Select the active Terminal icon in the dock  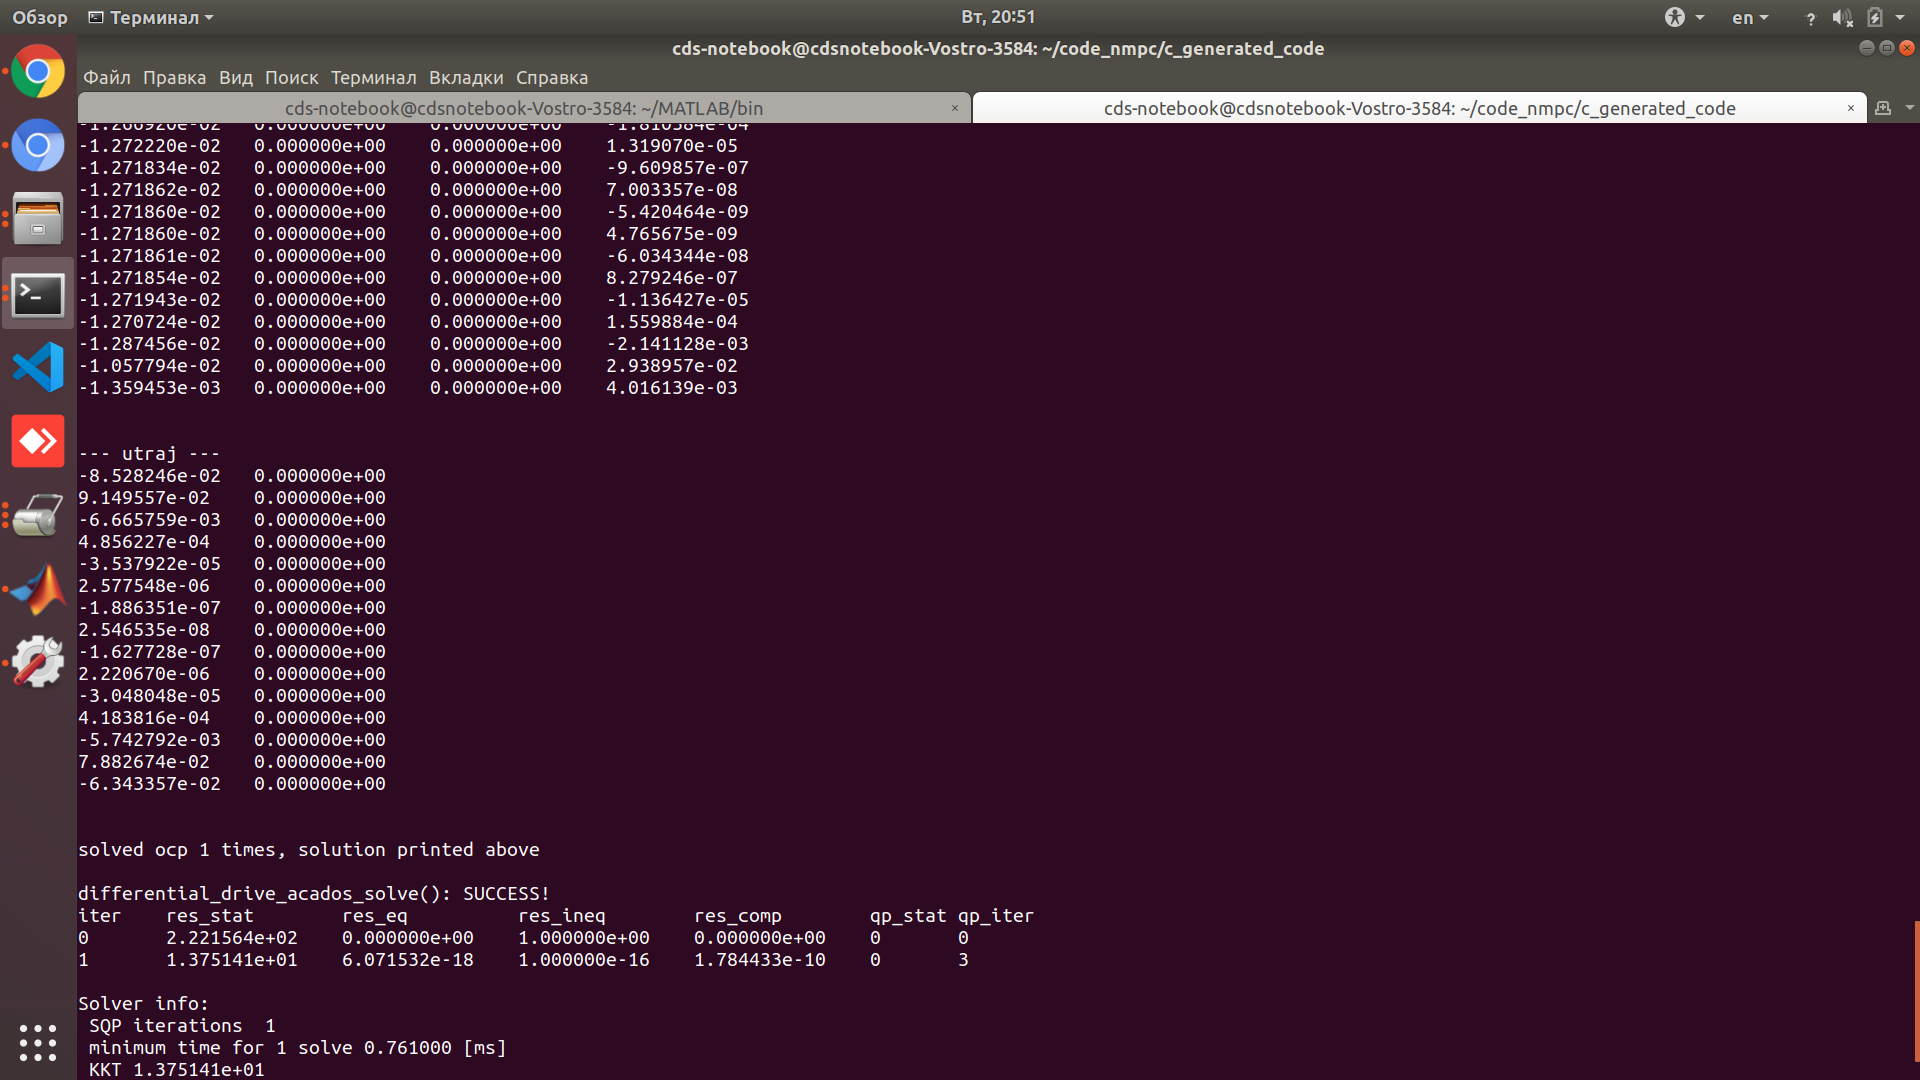[37, 293]
